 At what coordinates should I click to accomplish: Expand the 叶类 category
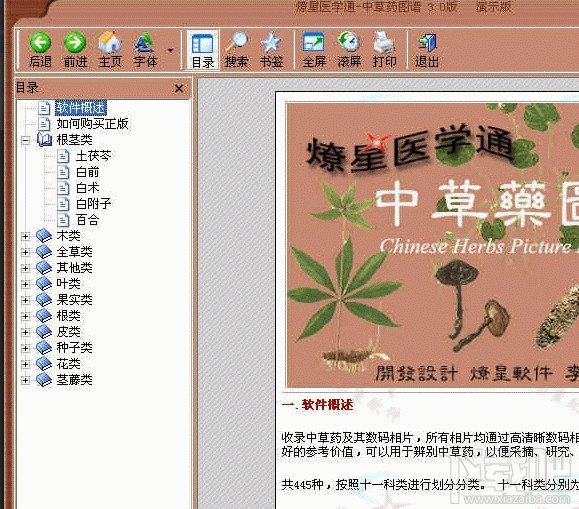25,284
